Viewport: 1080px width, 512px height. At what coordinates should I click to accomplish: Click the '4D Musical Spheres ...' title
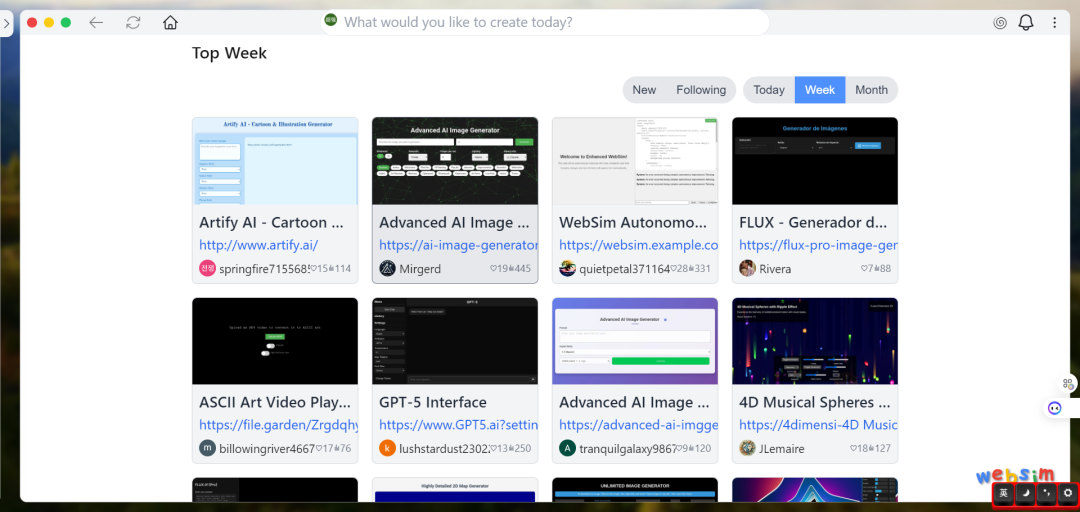816,402
